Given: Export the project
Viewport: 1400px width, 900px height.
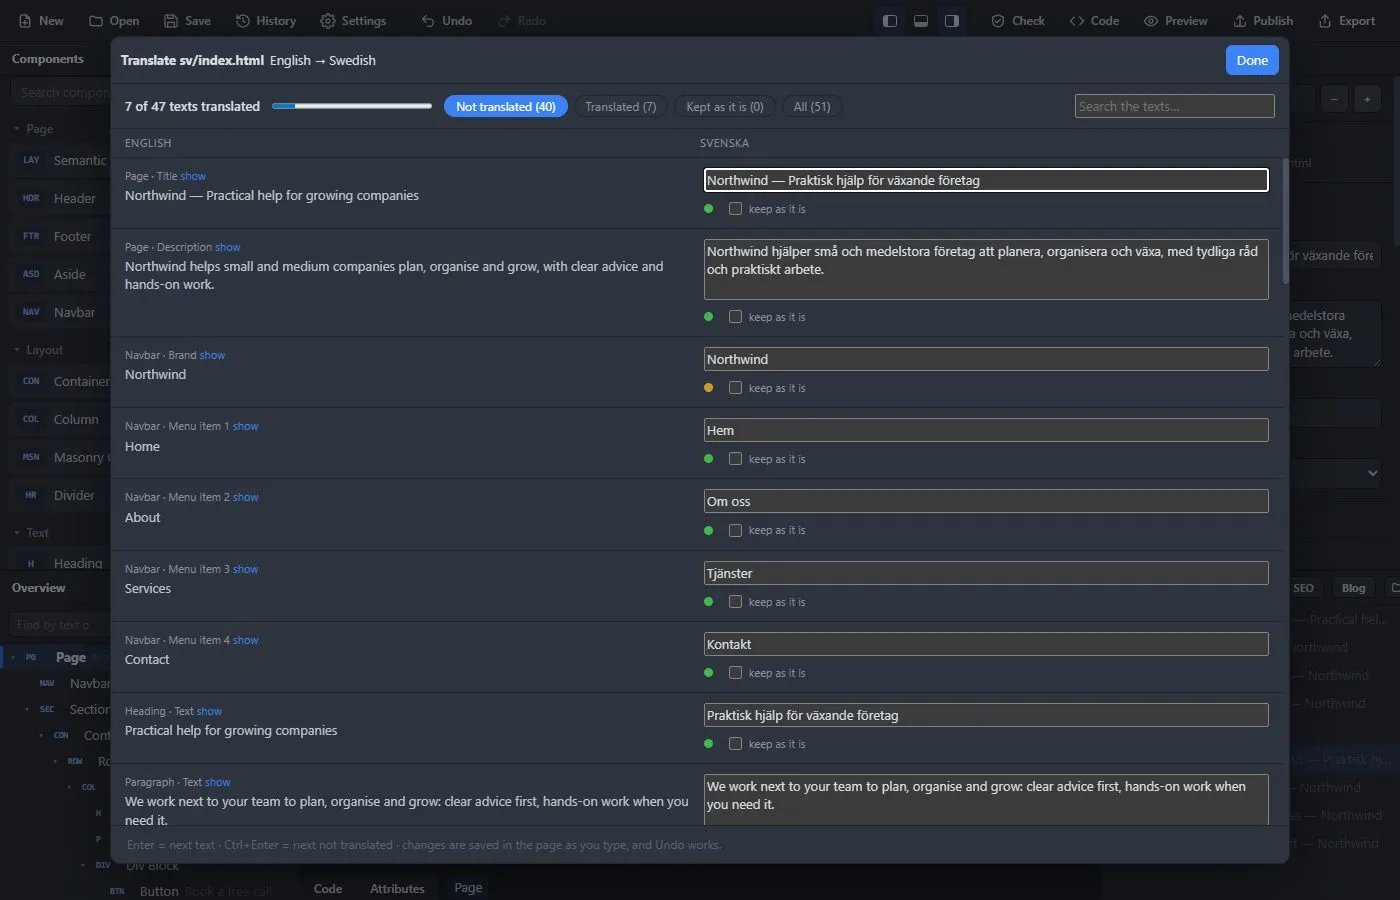Looking at the screenshot, I should click(1346, 21).
